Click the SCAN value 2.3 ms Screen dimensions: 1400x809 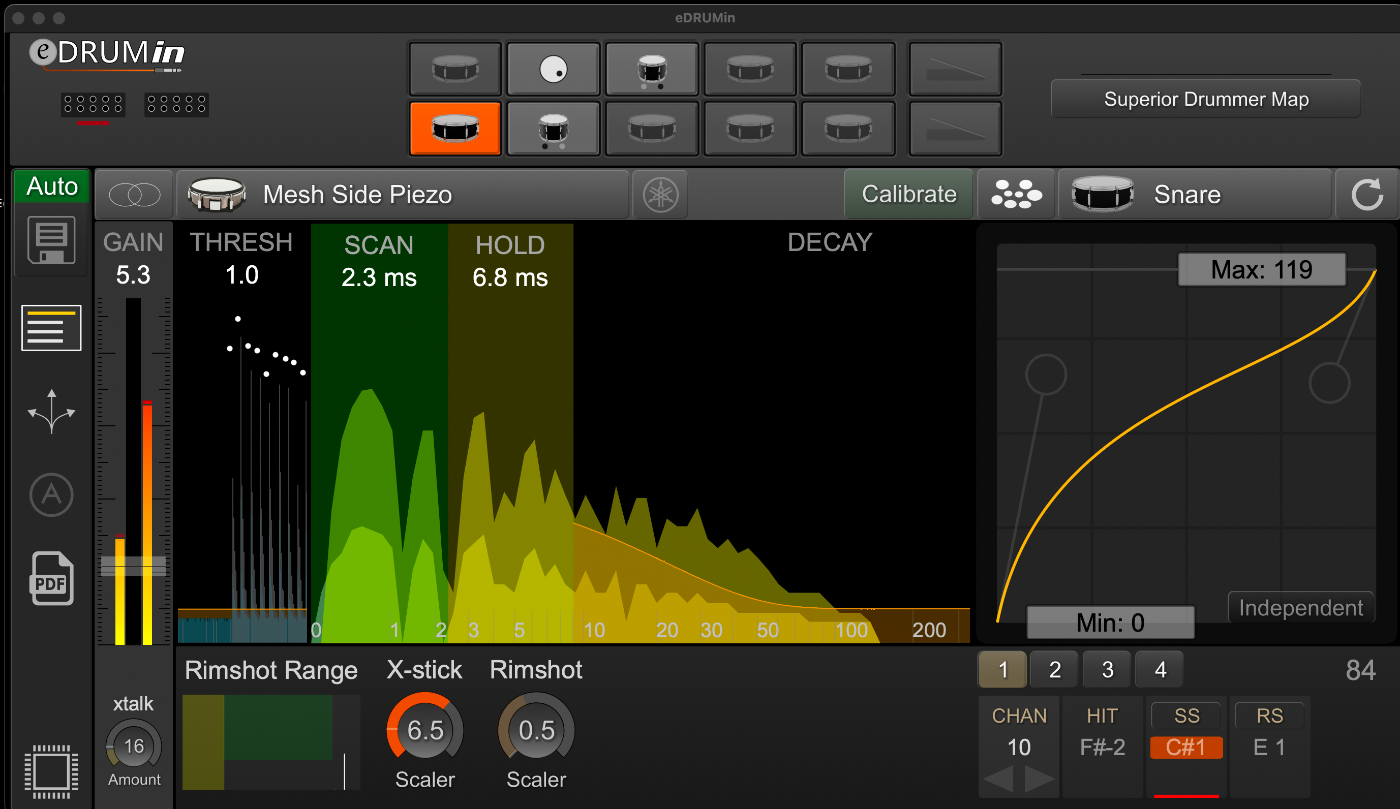tap(379, 278)
